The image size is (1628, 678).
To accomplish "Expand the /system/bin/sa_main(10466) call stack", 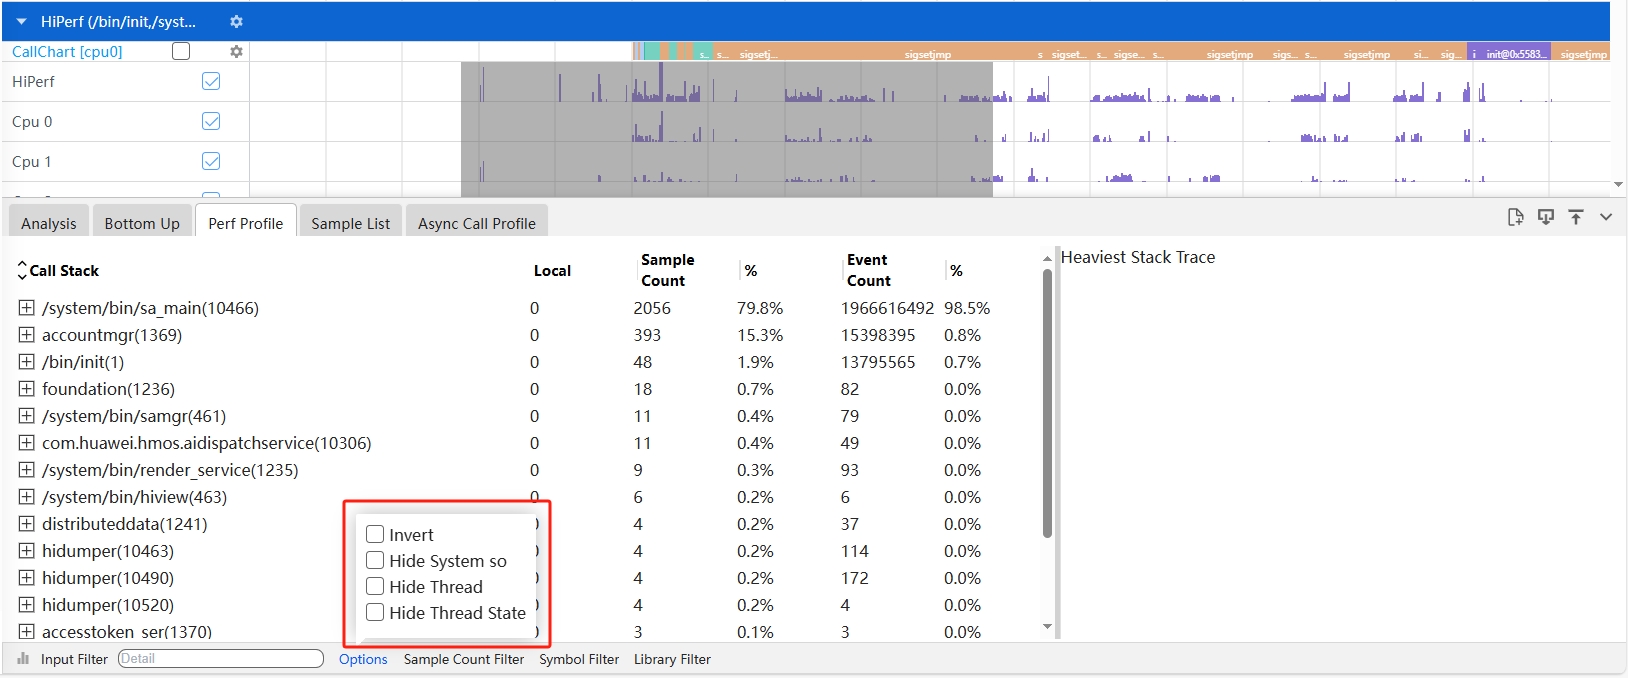I will click(27, 308).
